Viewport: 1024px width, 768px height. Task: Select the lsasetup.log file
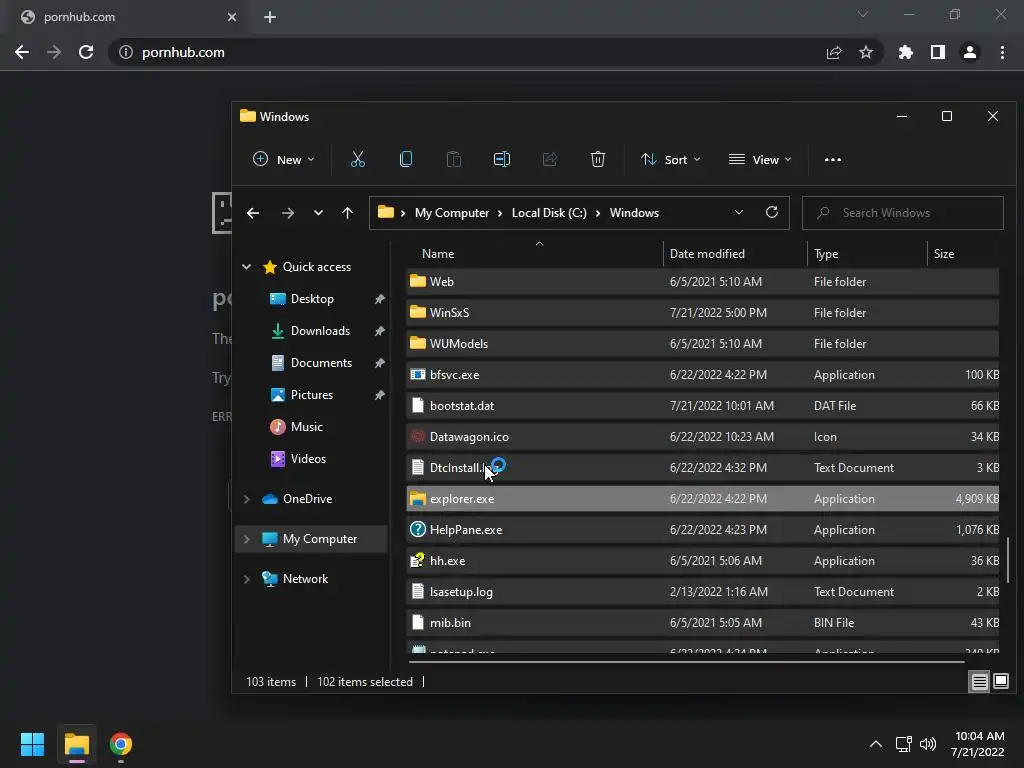[x=703, y=592]
